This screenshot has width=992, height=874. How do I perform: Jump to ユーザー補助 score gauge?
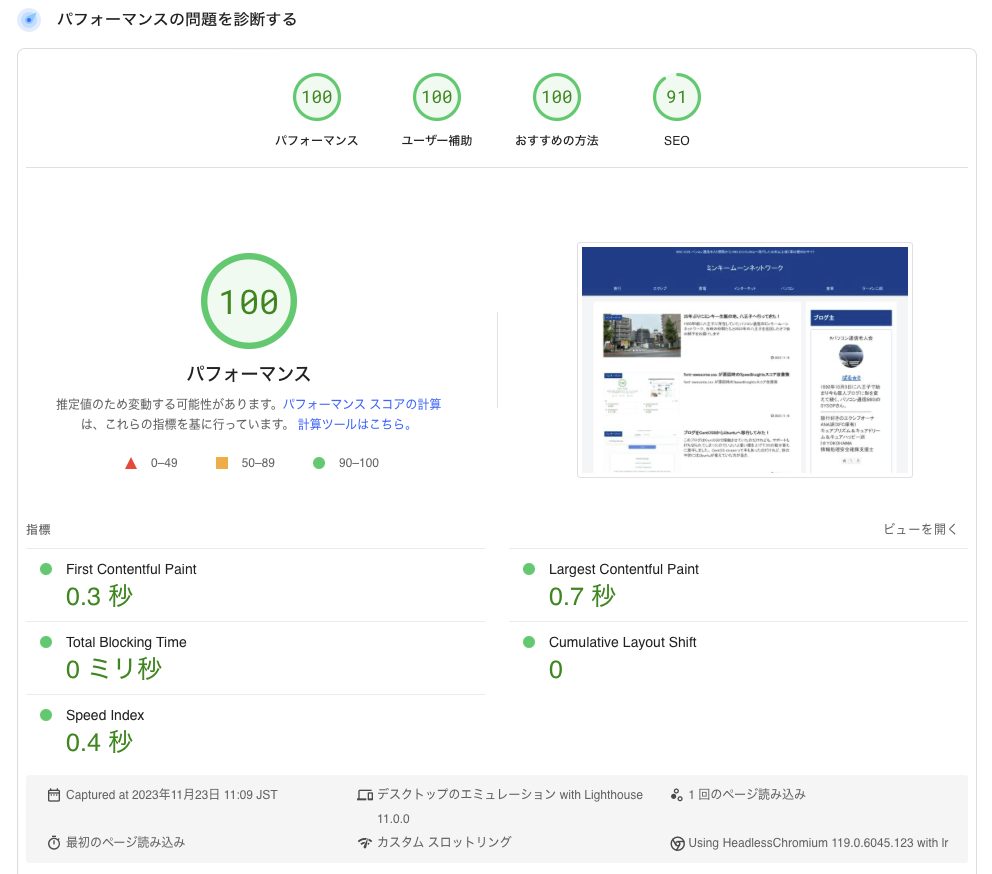[x=437, y=98]
